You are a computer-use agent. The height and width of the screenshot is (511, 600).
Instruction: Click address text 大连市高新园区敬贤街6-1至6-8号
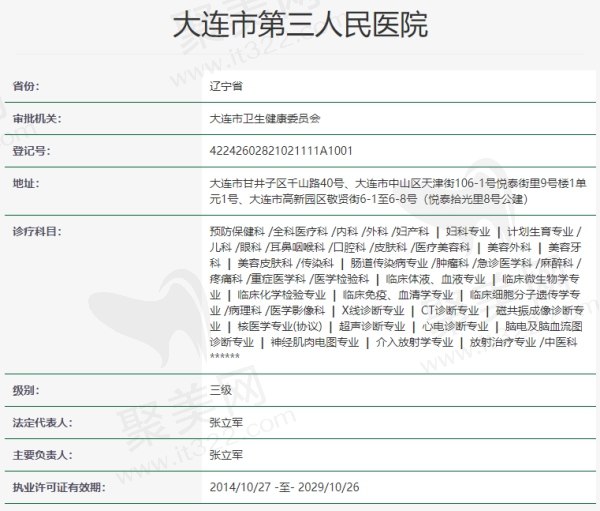(x=333, y=199)
